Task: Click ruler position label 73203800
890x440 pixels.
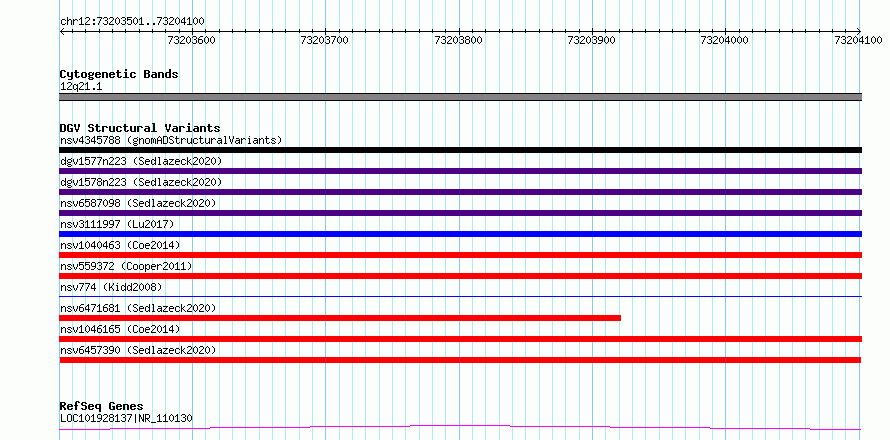Action: [x=458, y=40]
